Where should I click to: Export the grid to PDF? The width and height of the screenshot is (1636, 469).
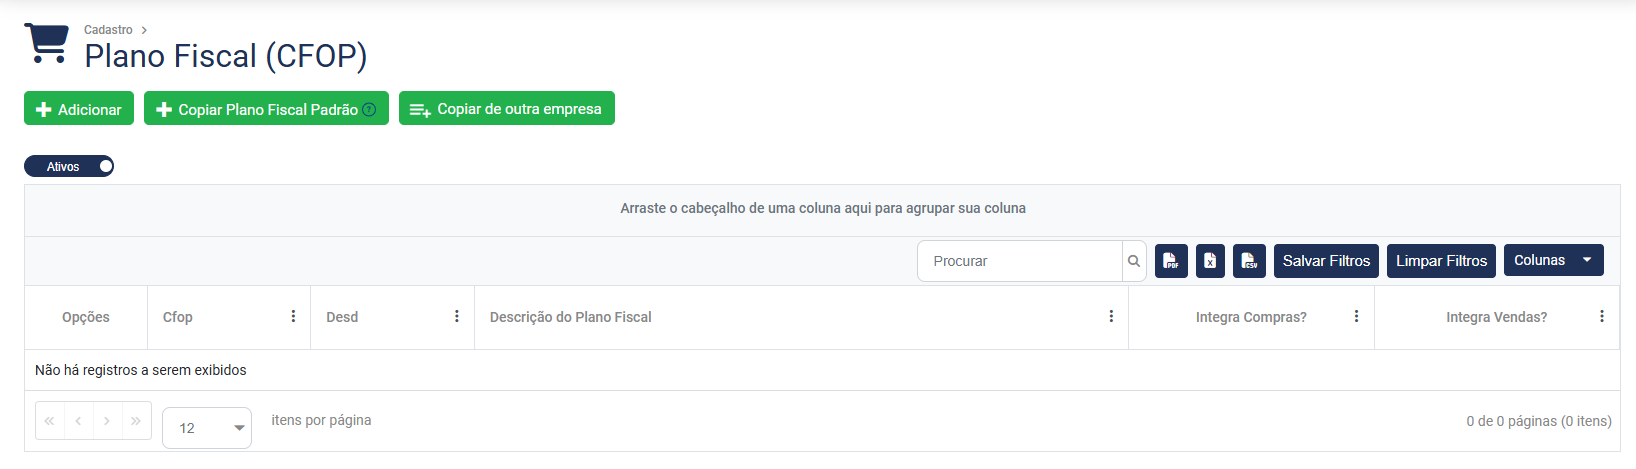pos(1171,261)
